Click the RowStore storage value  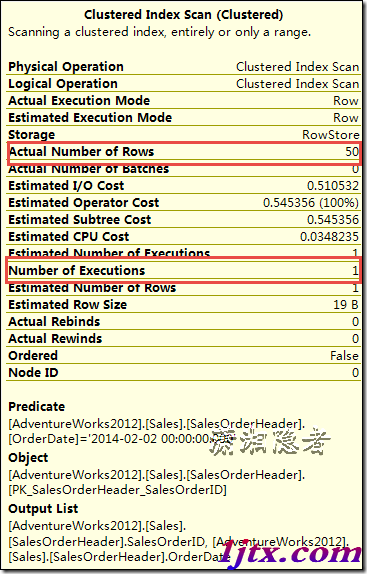[x=330, y=135]
